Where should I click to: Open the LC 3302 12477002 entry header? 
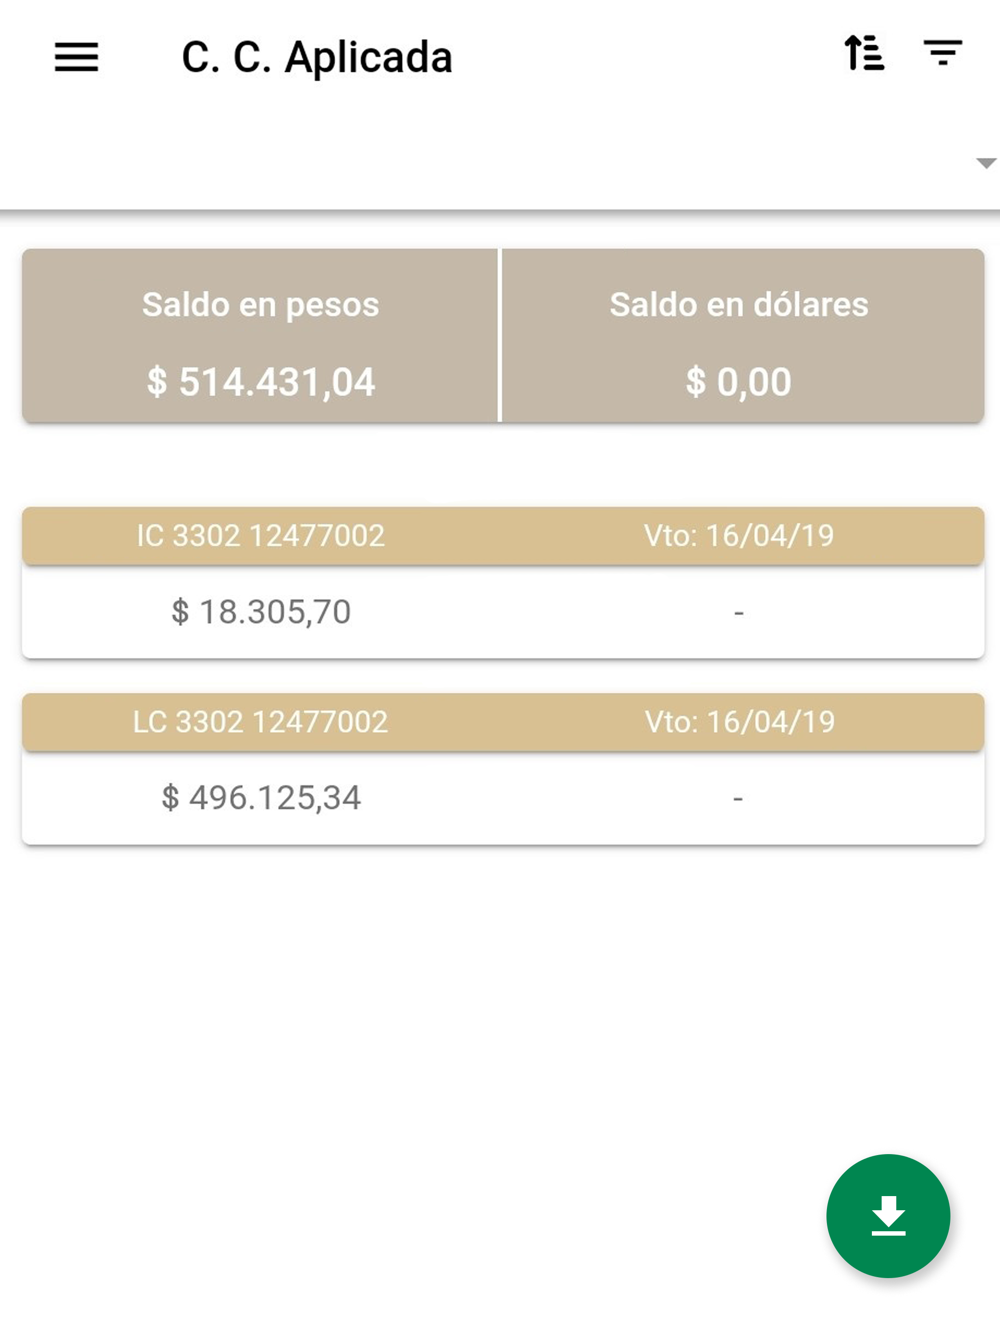click(503, 722)
